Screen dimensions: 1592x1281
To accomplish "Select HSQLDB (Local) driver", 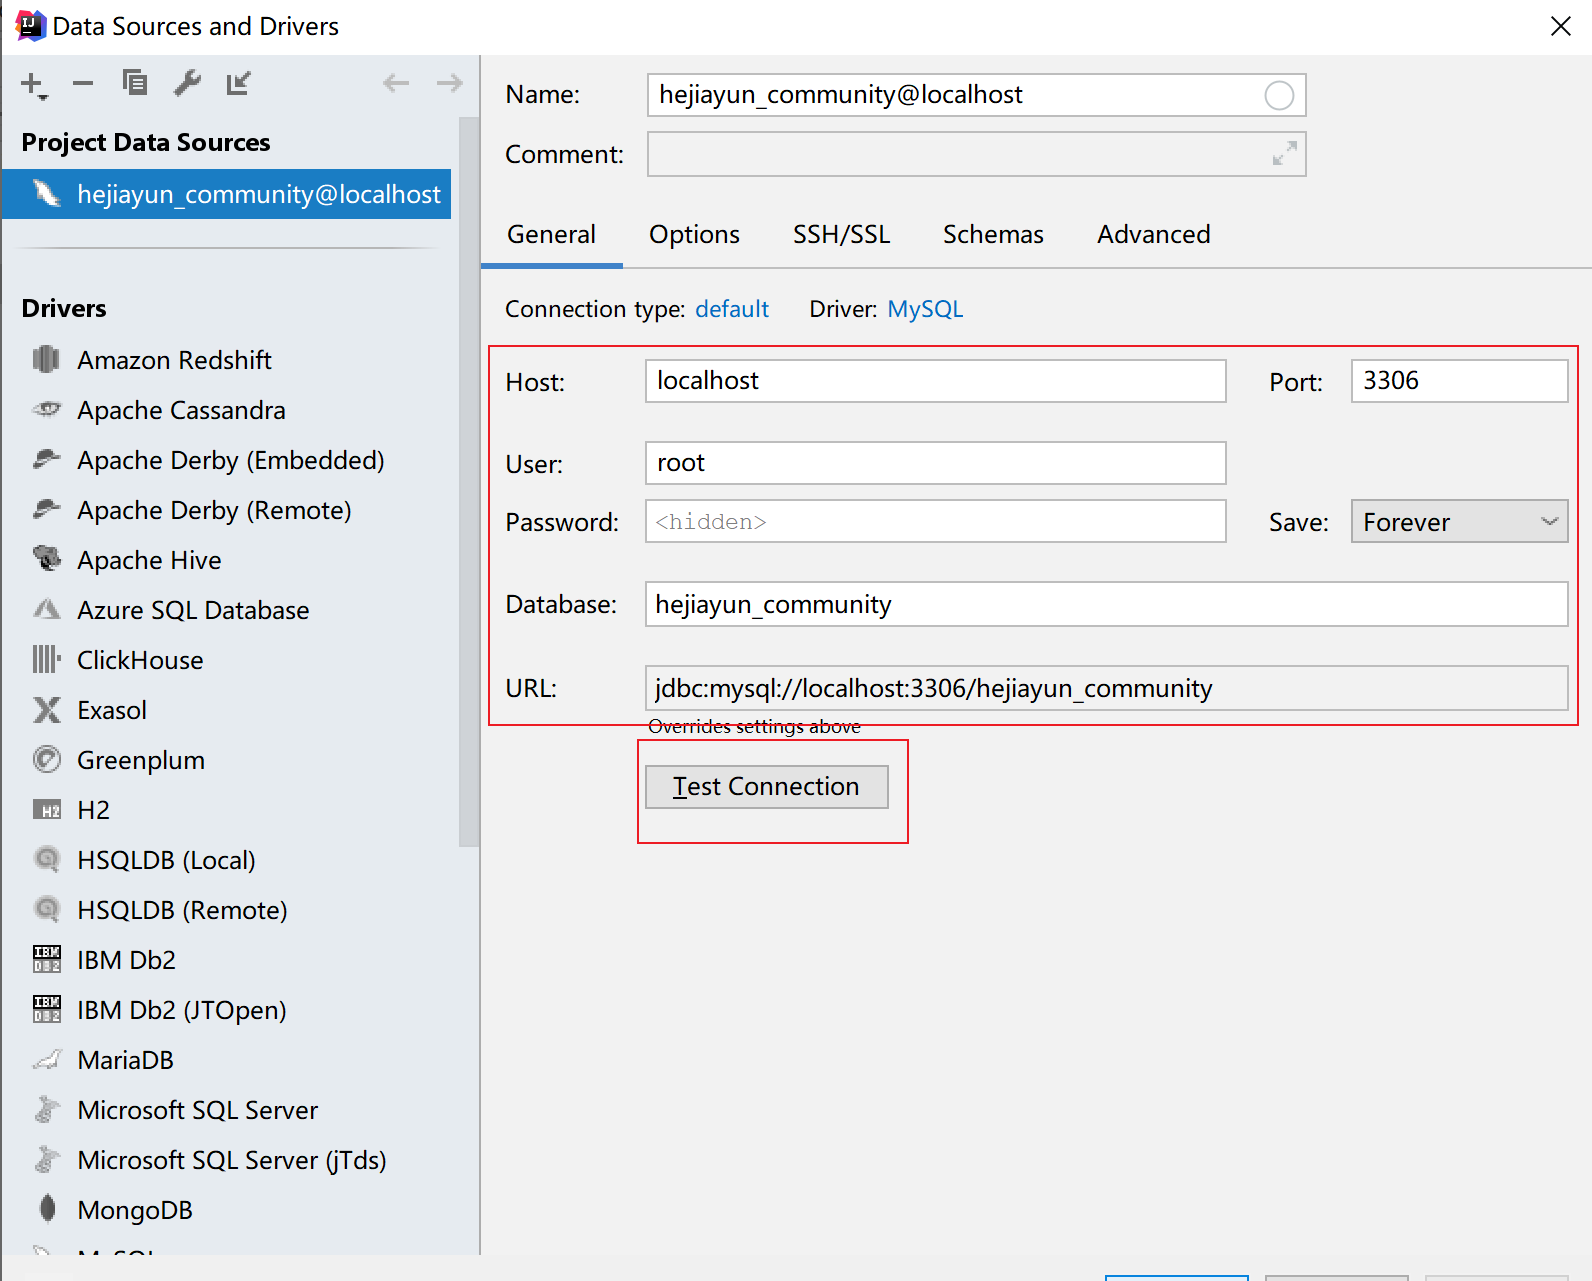I will pos(166,860).
